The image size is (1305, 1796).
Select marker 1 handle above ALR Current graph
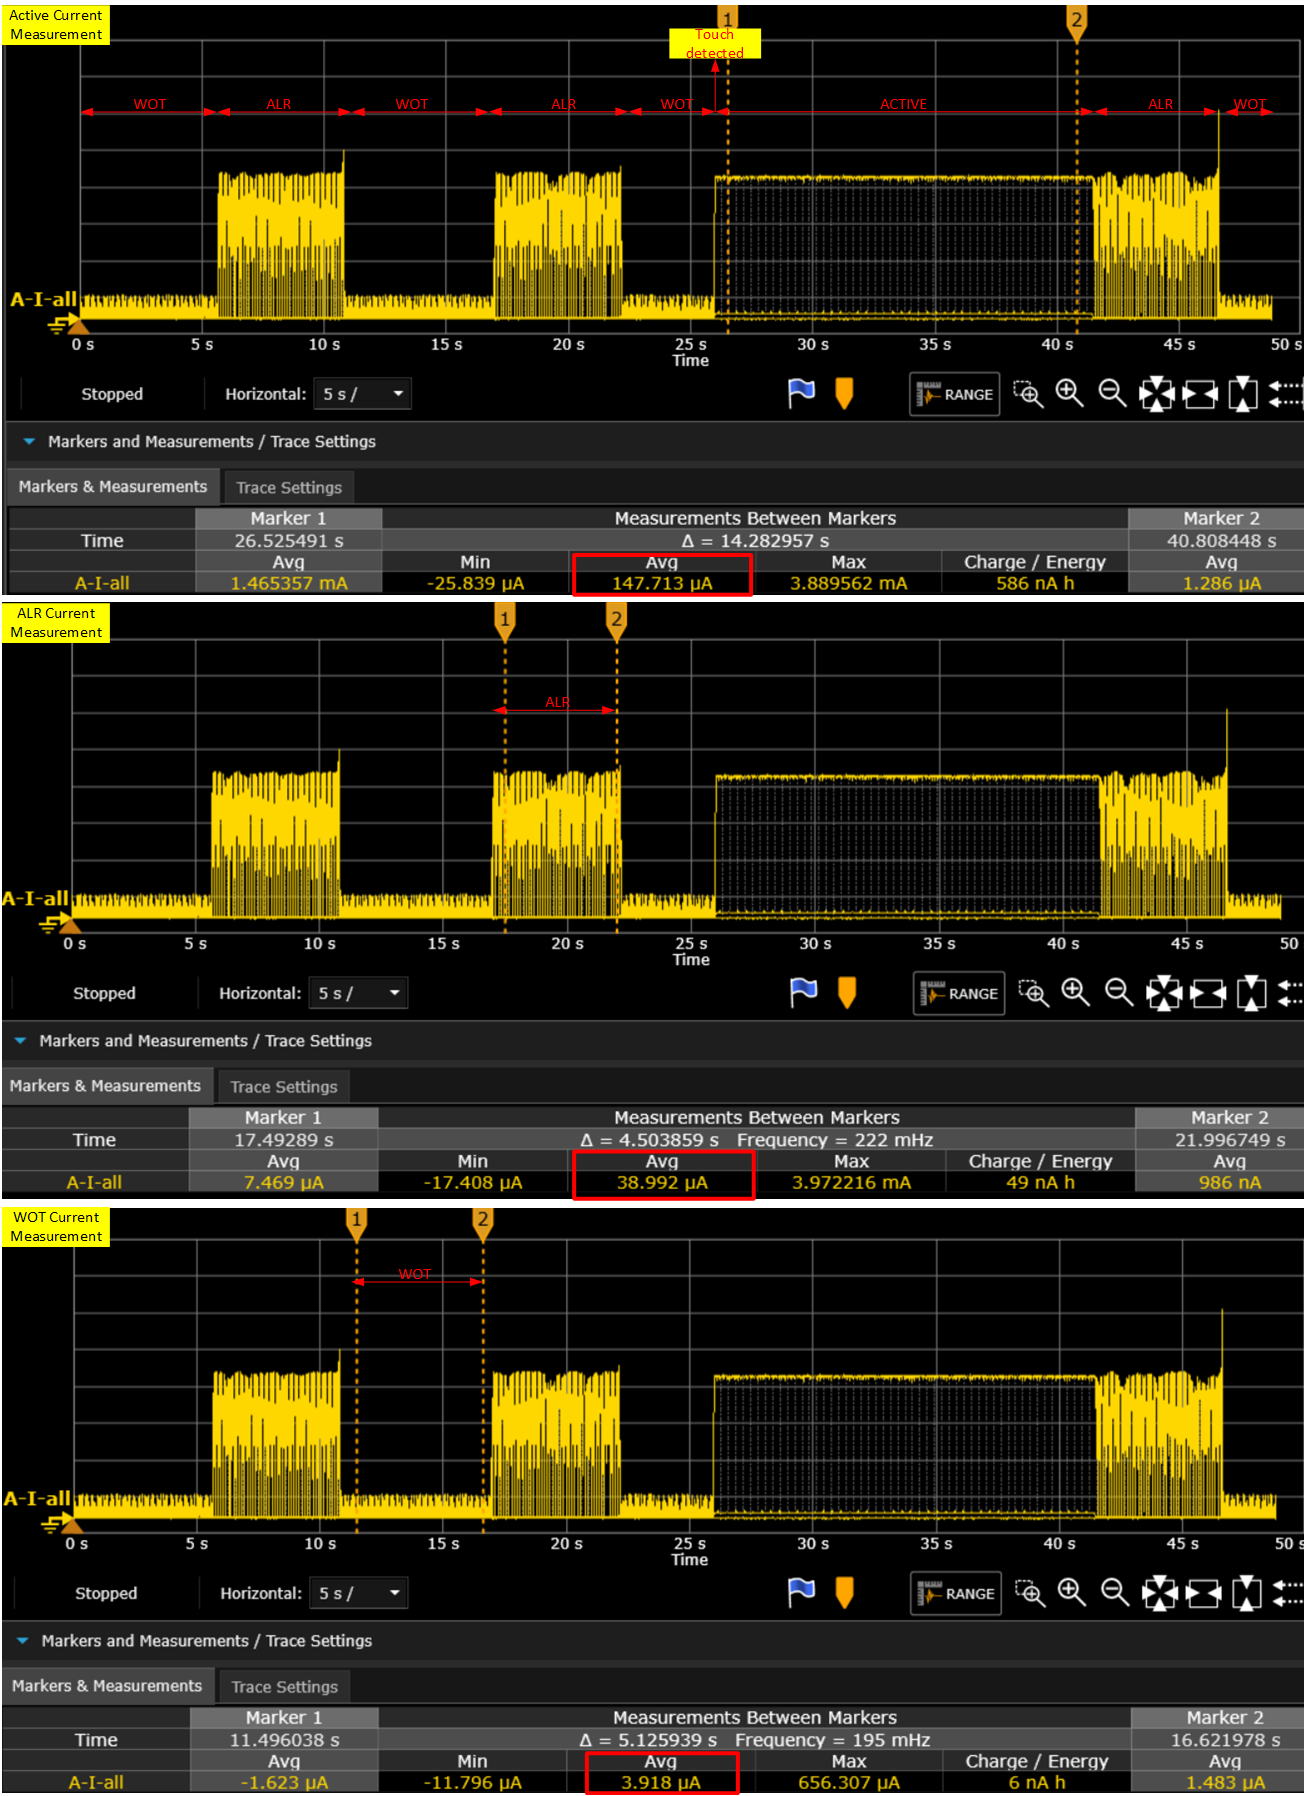(x=505, y=623)
